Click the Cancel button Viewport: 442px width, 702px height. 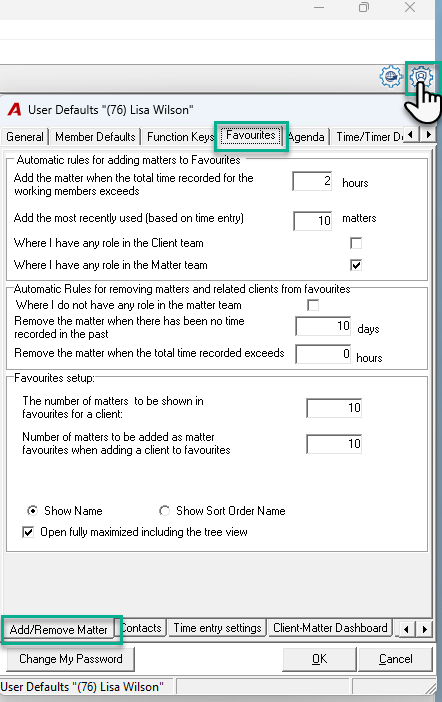point(395,659)
